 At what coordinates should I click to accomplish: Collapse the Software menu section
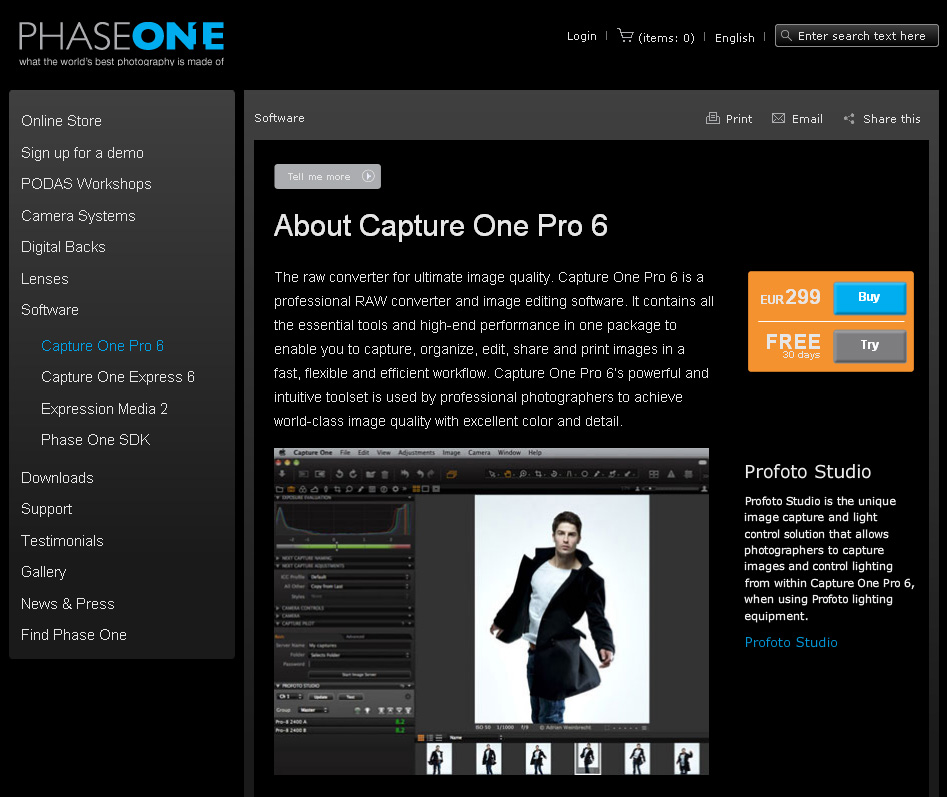pos(50,310)
